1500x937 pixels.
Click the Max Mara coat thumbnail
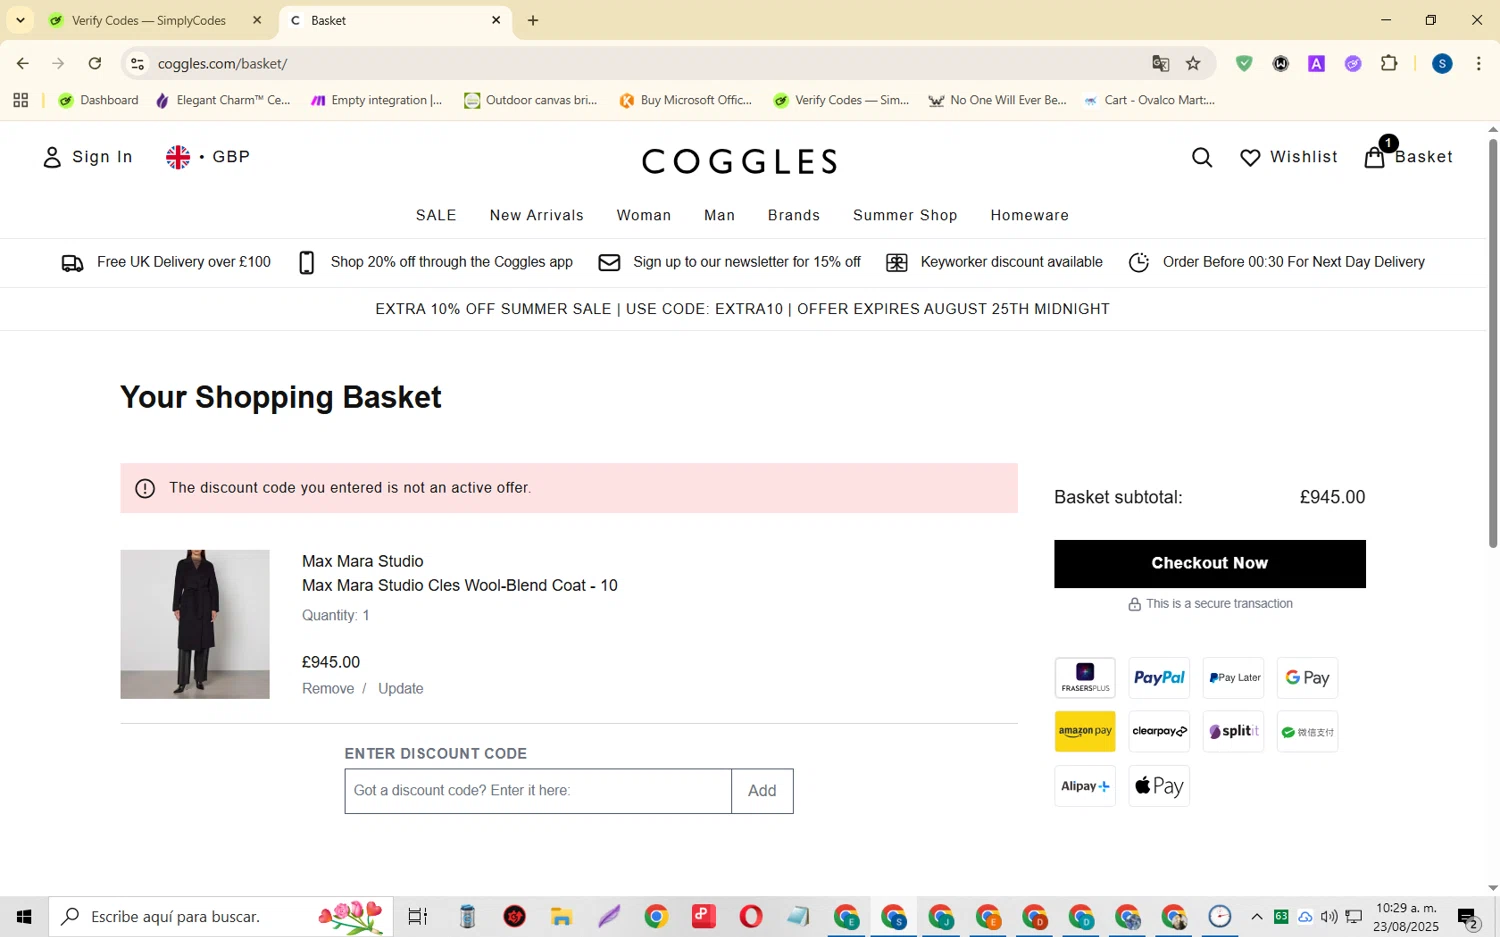click(195, 624)
